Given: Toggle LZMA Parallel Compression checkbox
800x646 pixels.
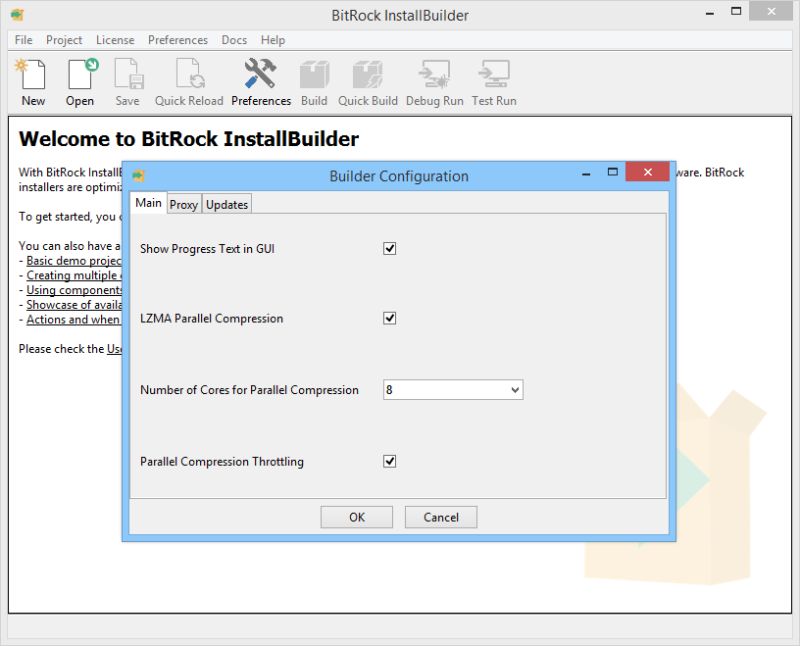Looking at the screenshot, I should coord(389,318).
